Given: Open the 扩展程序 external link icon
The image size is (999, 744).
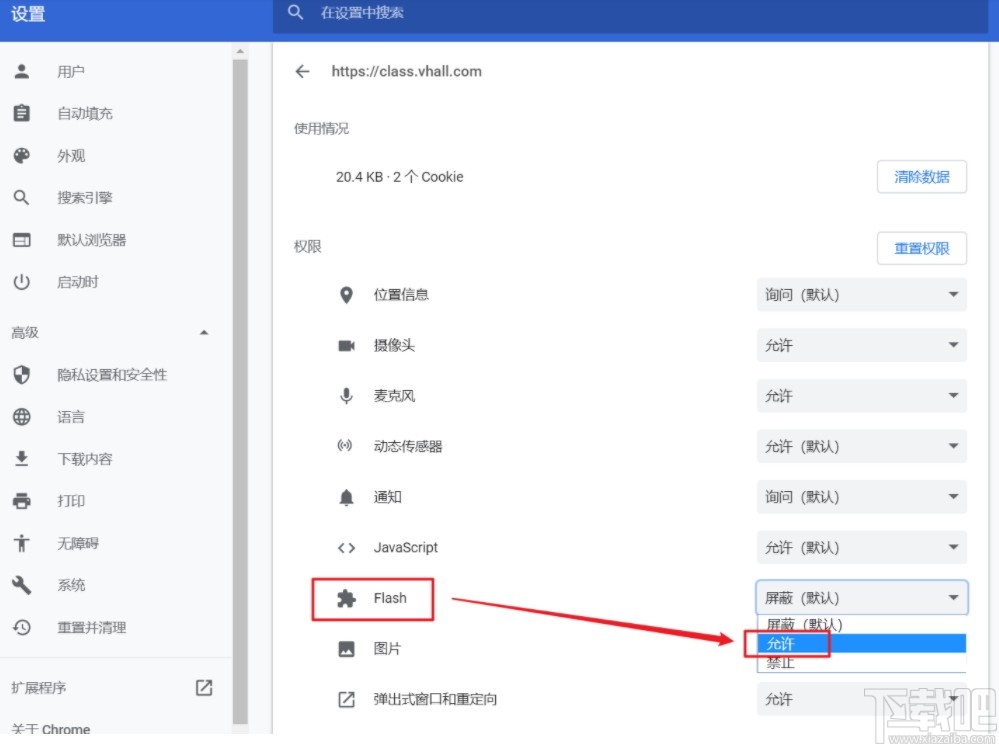Looking at the screenshot, I should 203,687.
